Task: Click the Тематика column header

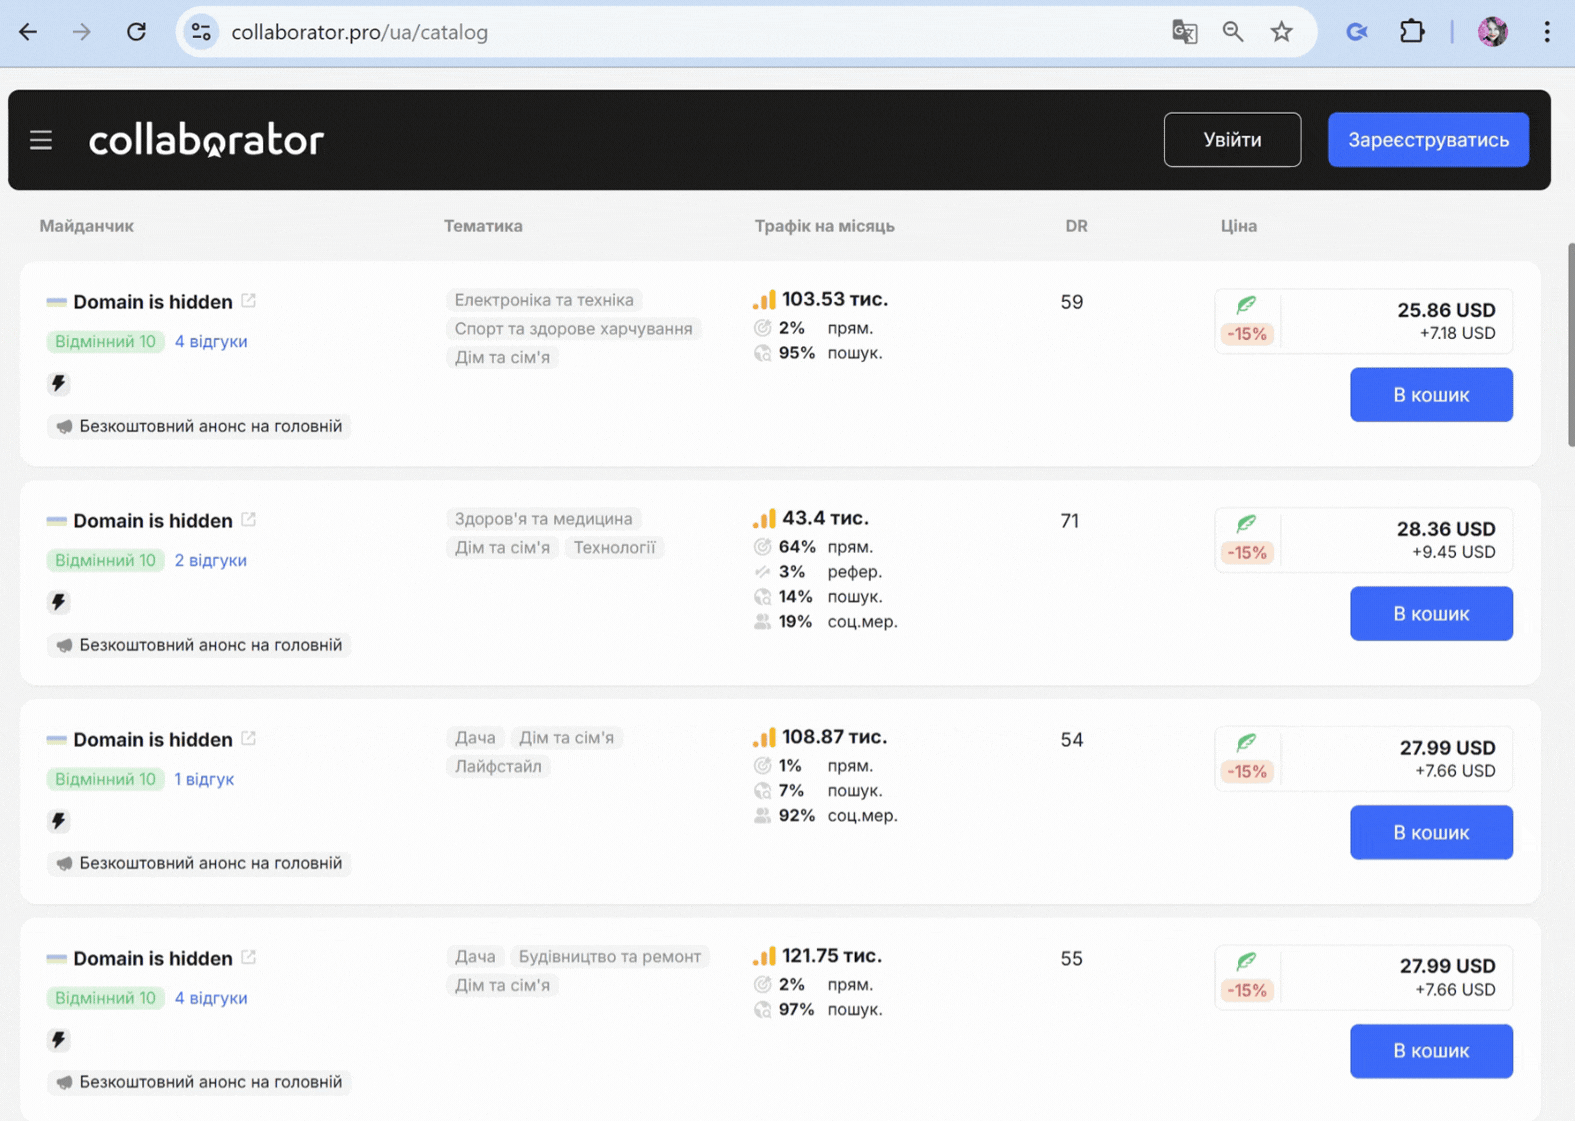Action: [x=483, y=226]
